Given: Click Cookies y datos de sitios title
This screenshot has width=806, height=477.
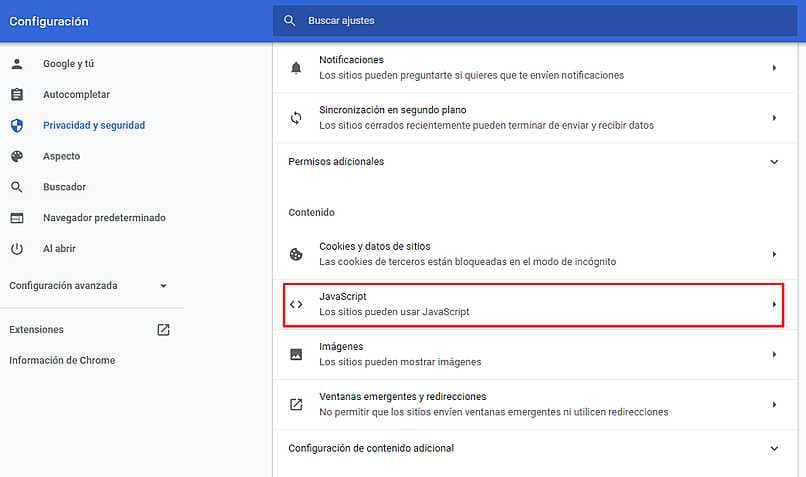Looking at the screenshot, I should 375,246.
